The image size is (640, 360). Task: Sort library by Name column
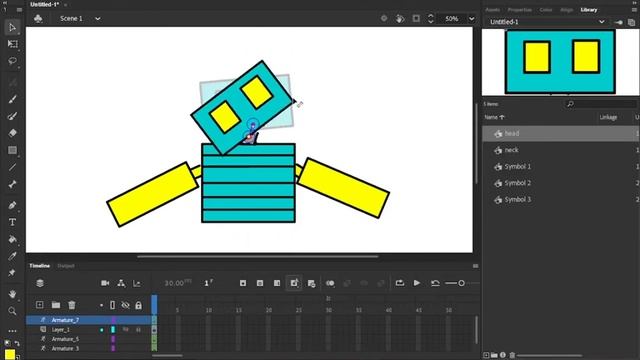pyautogui.click(x=494, y=117)
